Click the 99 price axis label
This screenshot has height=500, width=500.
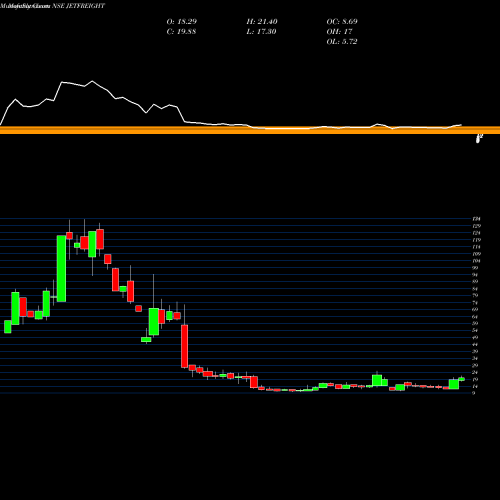(475, 268)
